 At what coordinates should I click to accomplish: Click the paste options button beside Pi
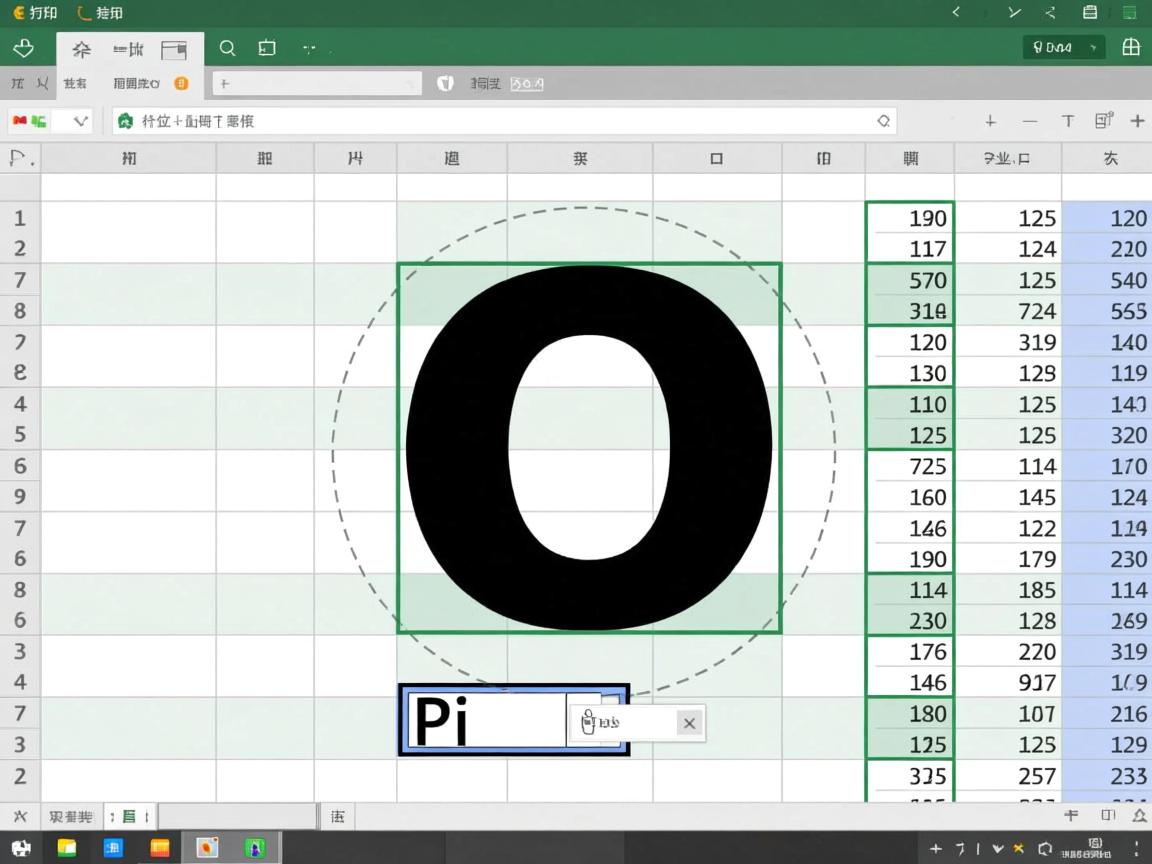589,722
